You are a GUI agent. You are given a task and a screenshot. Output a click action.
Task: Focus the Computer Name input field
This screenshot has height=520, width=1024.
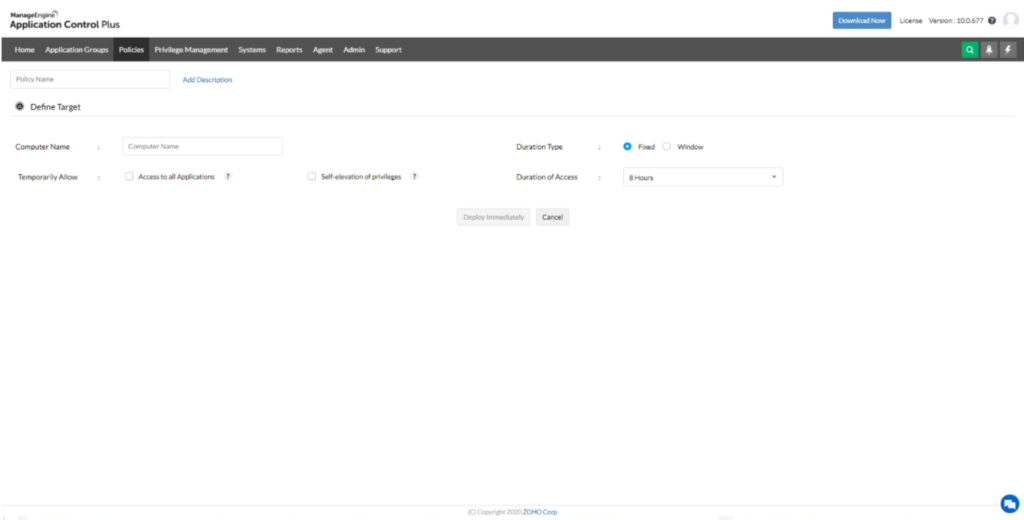pyautogui.click(x=202, y=146)
